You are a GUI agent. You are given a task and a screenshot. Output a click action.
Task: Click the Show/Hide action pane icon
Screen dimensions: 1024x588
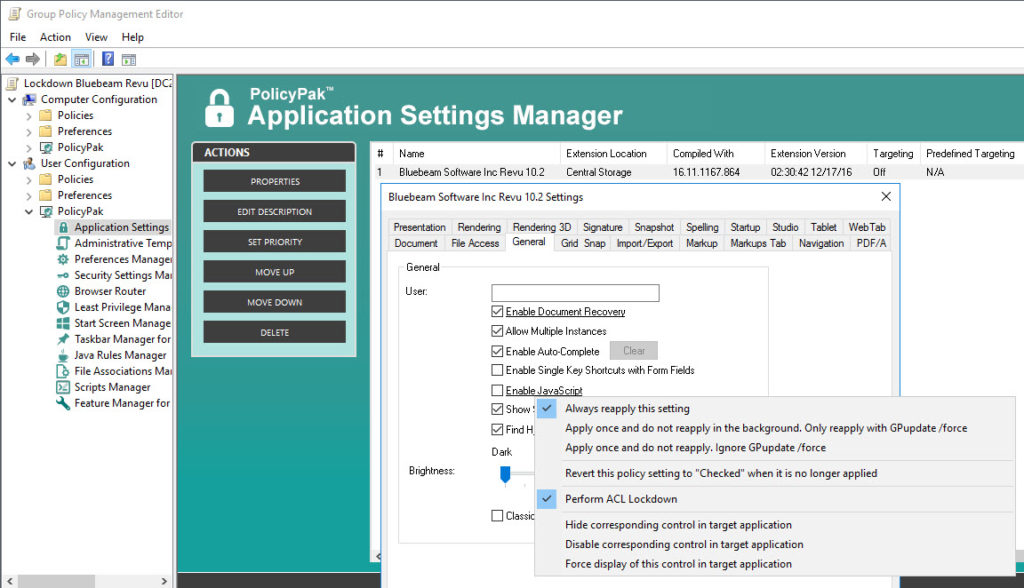click(x=129, y=59)
